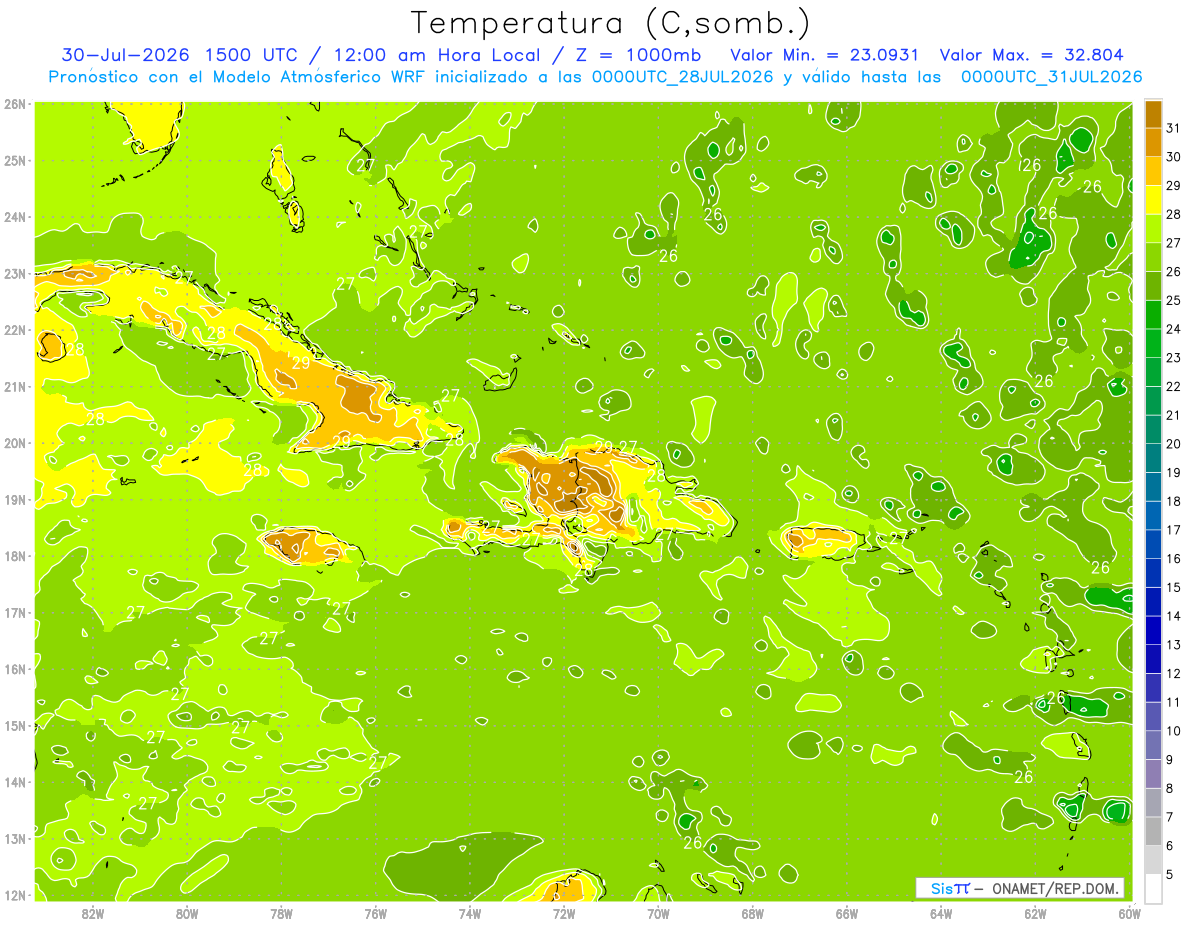Pick the yellow swatch between legend 28 and 29
The image size is (1200, 927).
tap(1153, 200)
